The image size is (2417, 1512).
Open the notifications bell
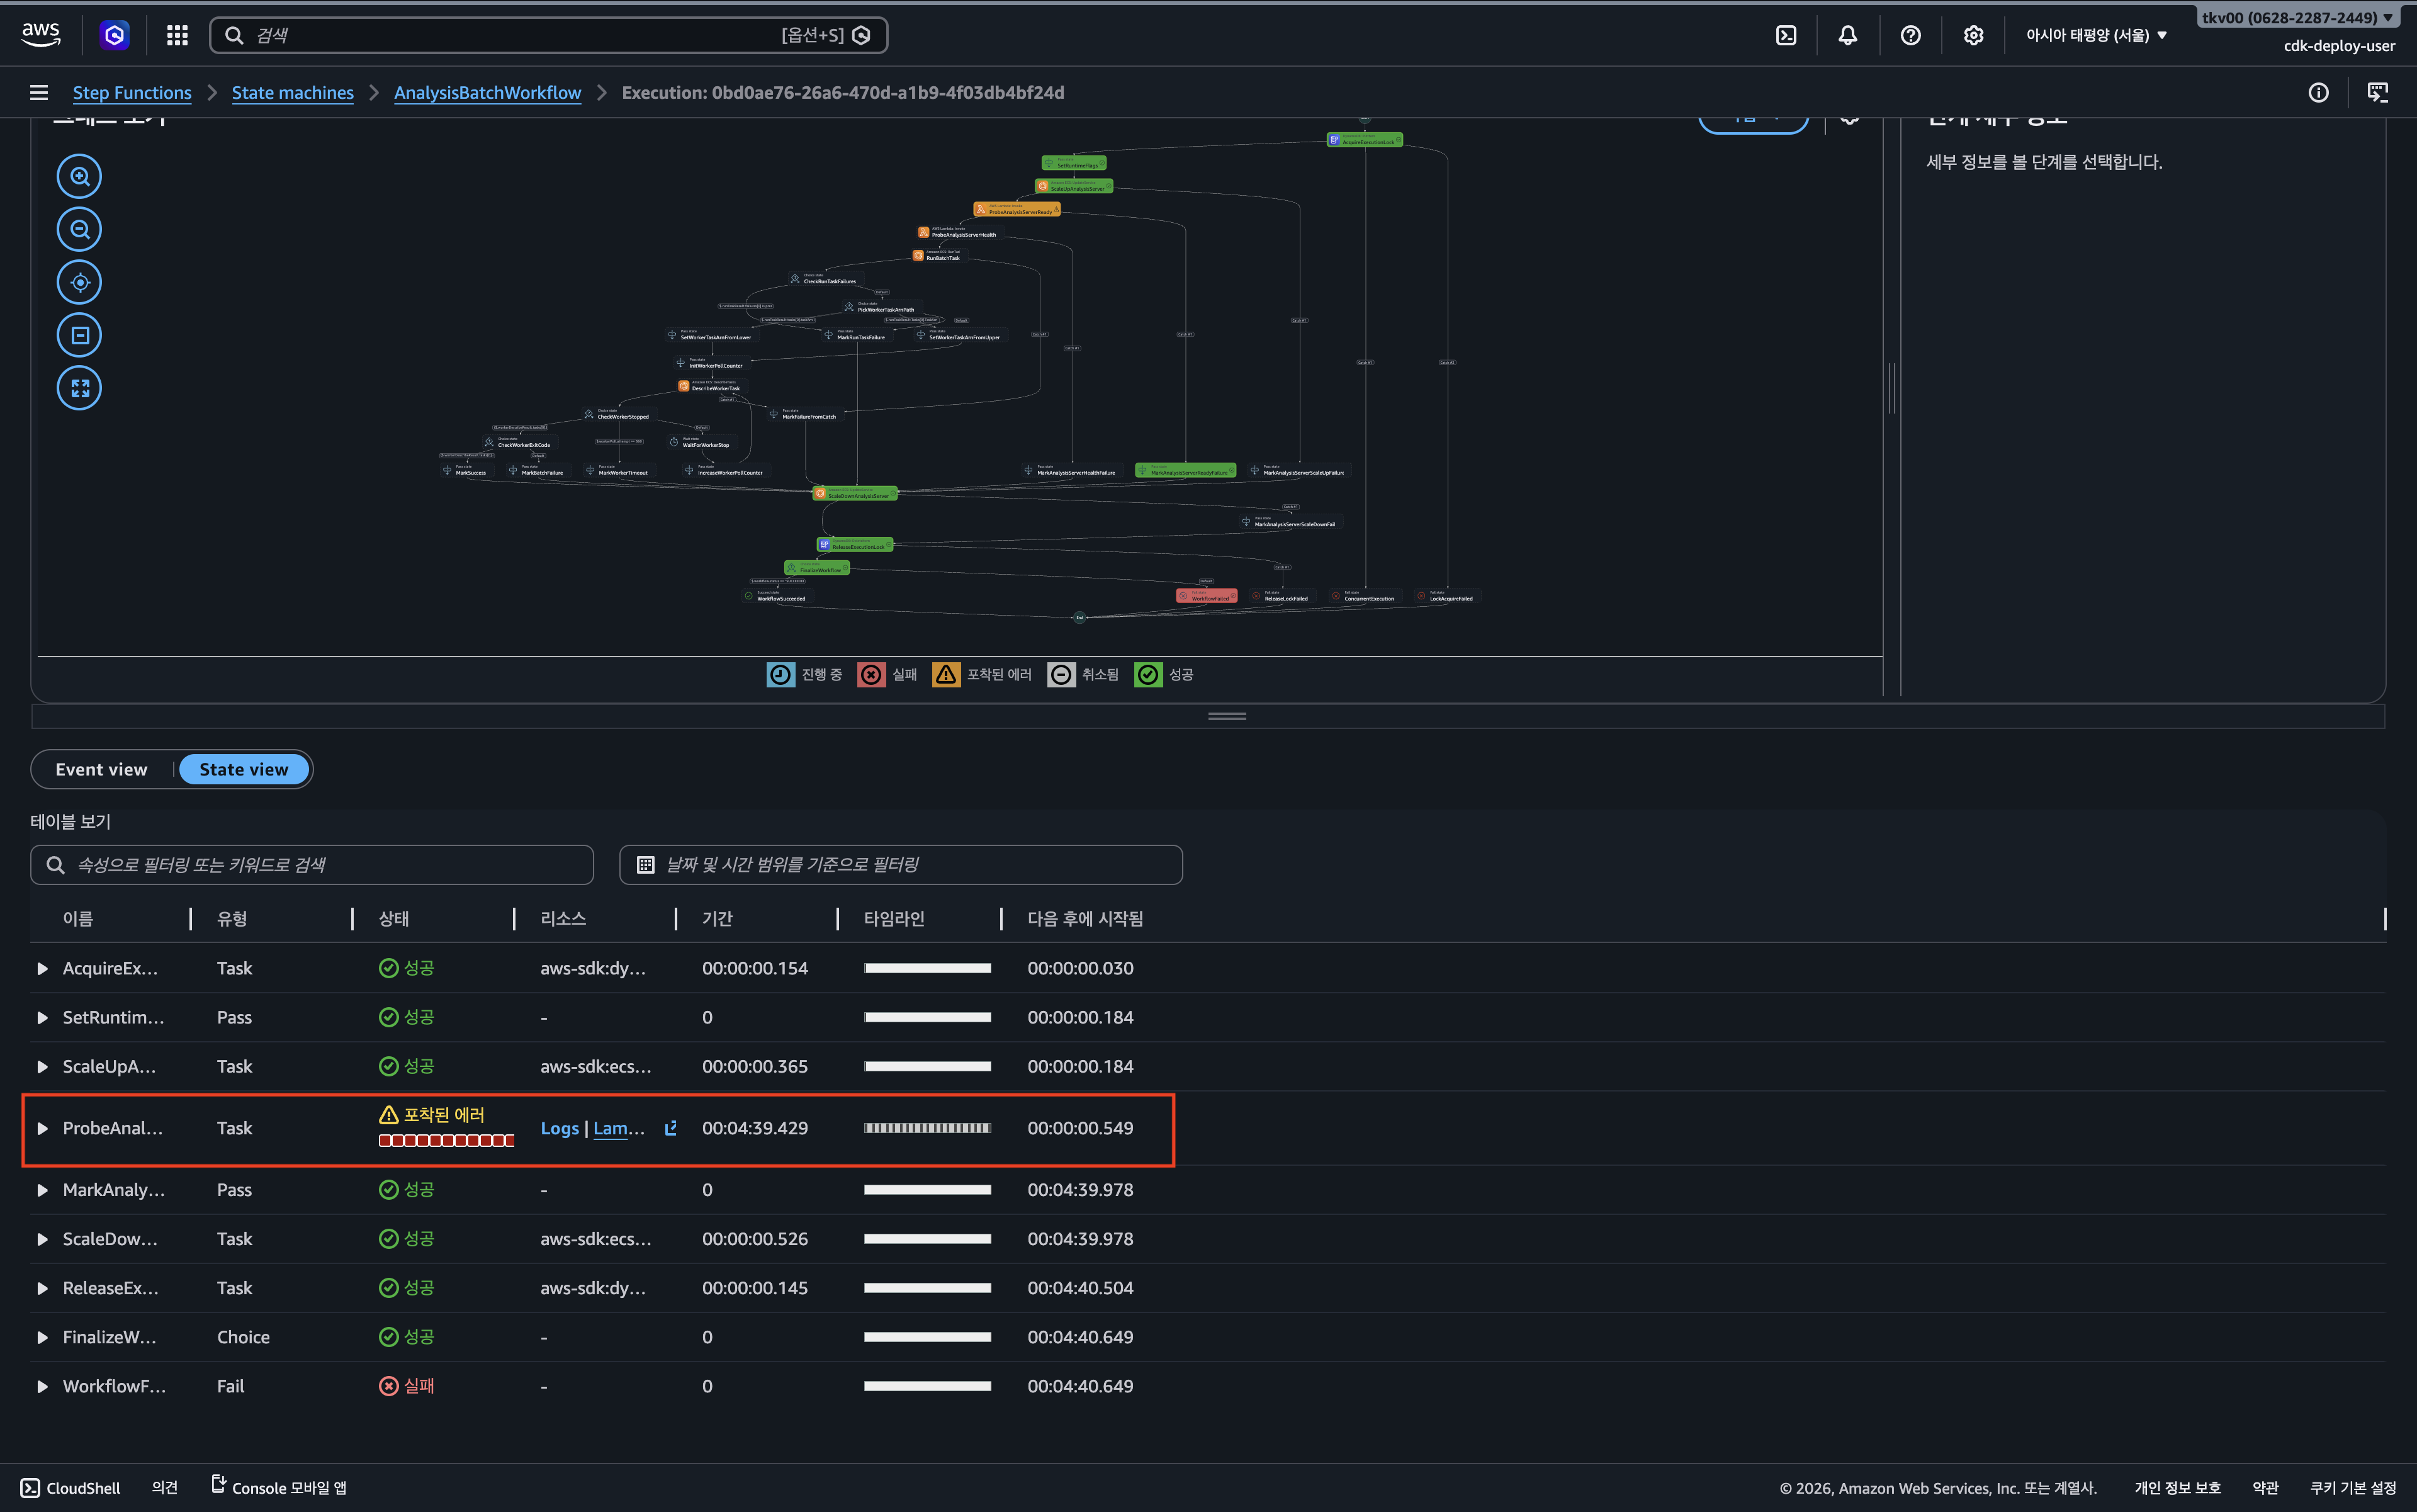(1847, 35)
